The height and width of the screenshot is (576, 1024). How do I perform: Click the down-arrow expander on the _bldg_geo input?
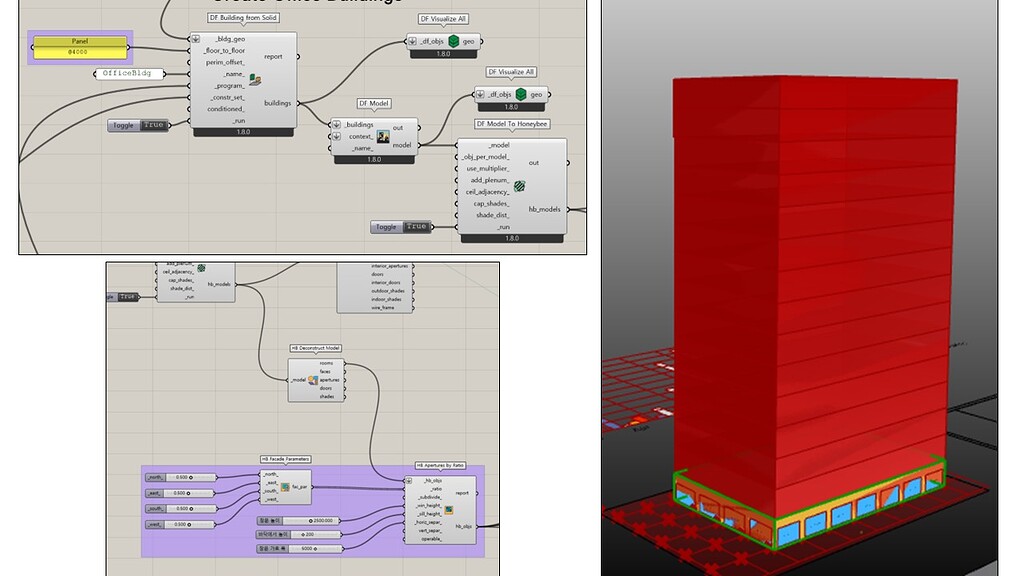[195, 38]
